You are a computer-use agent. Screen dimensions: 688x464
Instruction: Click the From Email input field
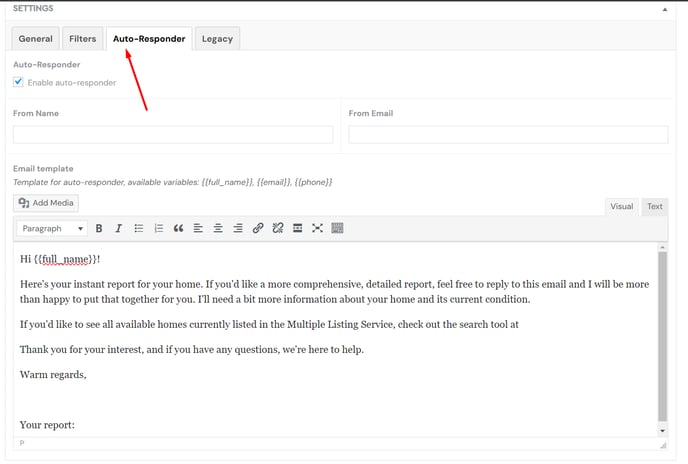coord(509,135)
